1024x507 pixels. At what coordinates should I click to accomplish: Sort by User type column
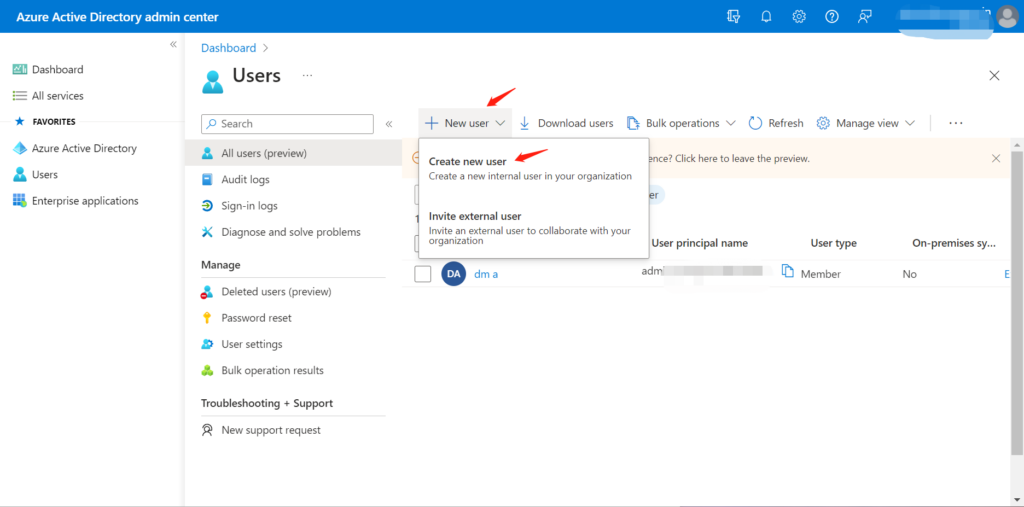[x=833, y=243]
